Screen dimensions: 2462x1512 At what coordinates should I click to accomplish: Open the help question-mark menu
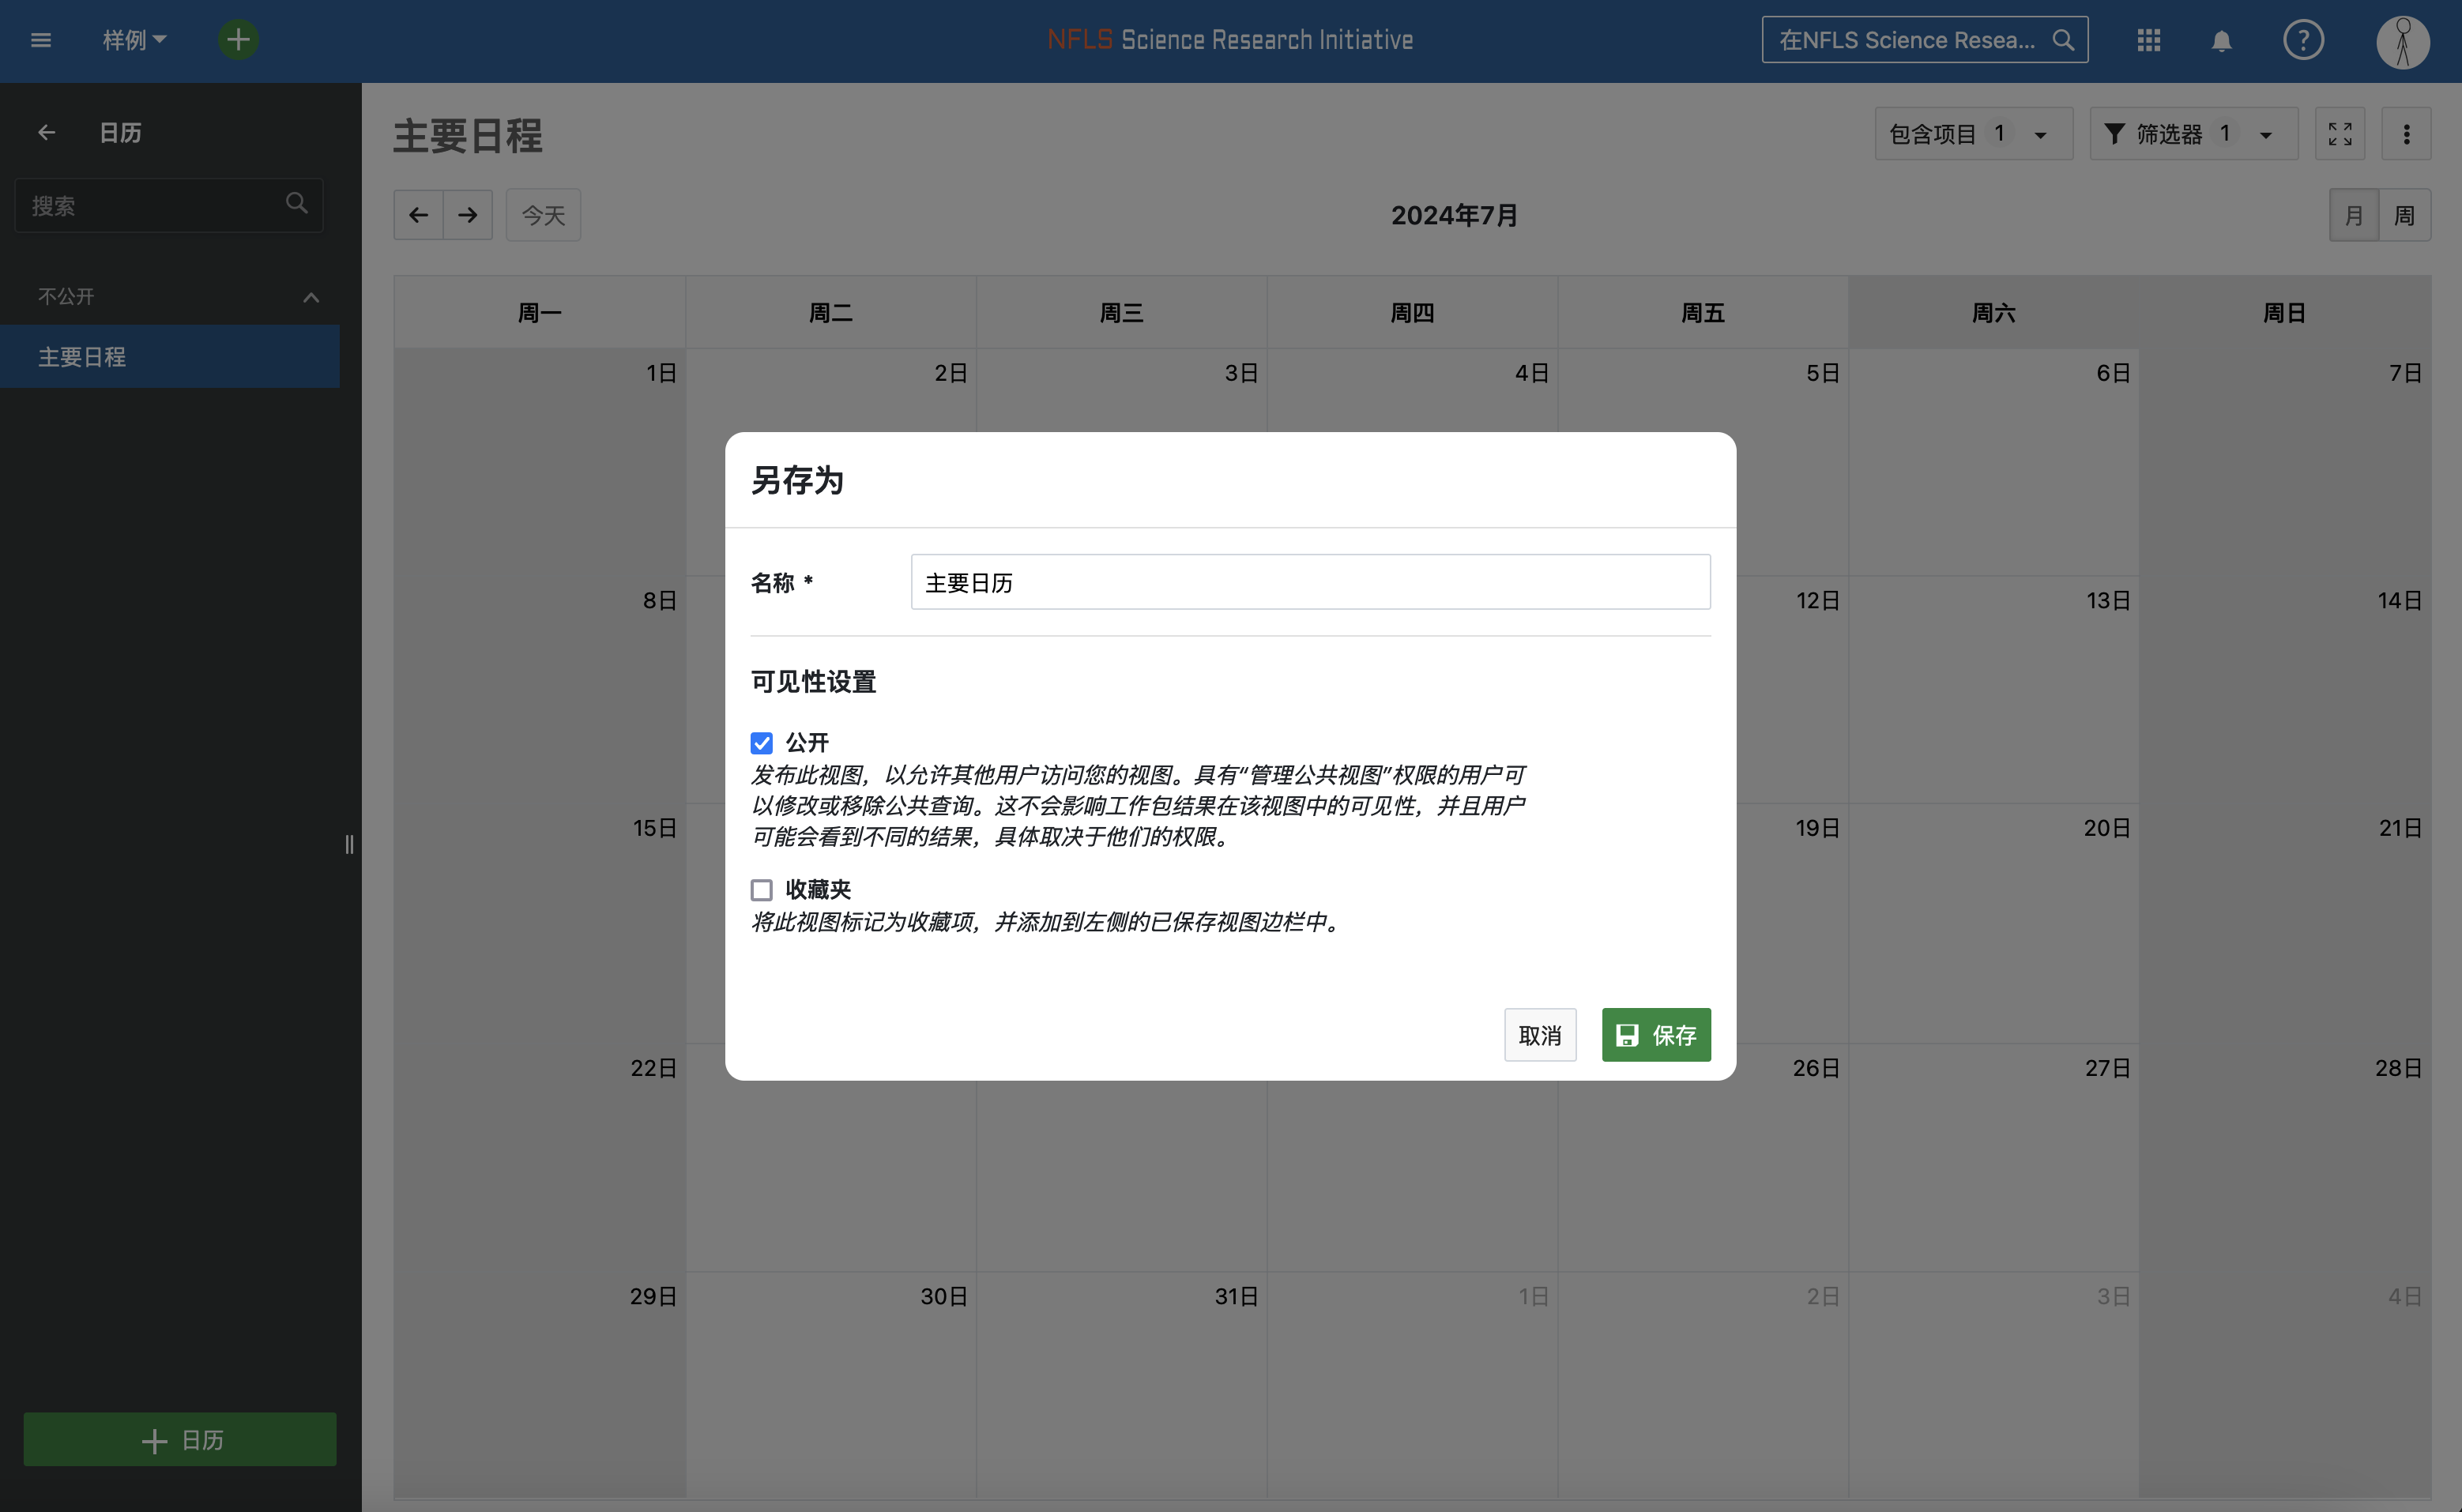tap(2303, 40)
